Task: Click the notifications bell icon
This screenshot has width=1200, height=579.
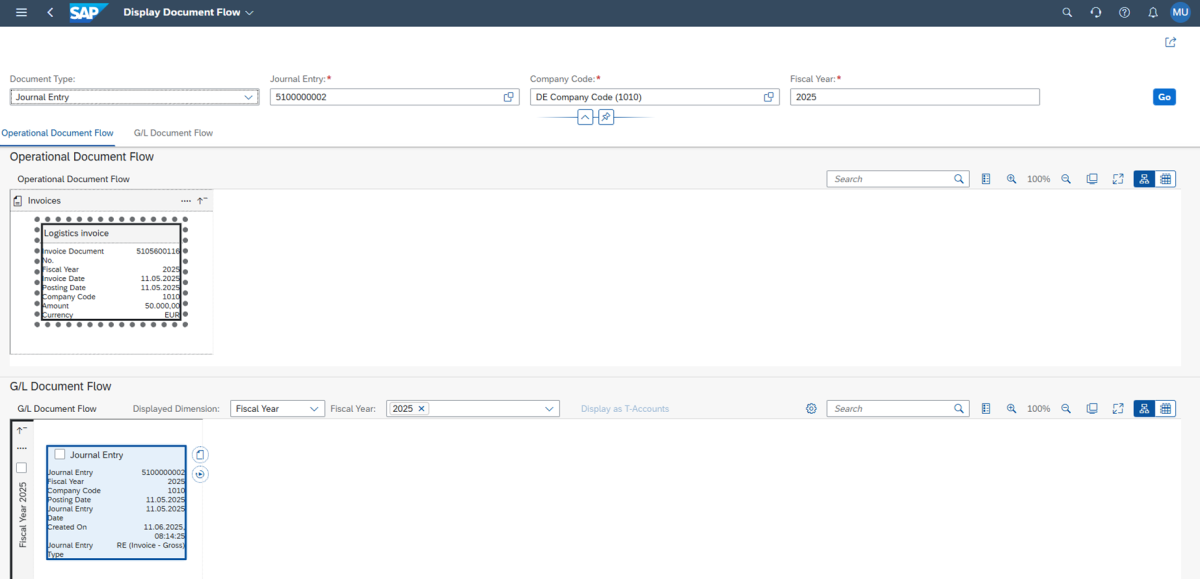Action: pos(1152,13)
